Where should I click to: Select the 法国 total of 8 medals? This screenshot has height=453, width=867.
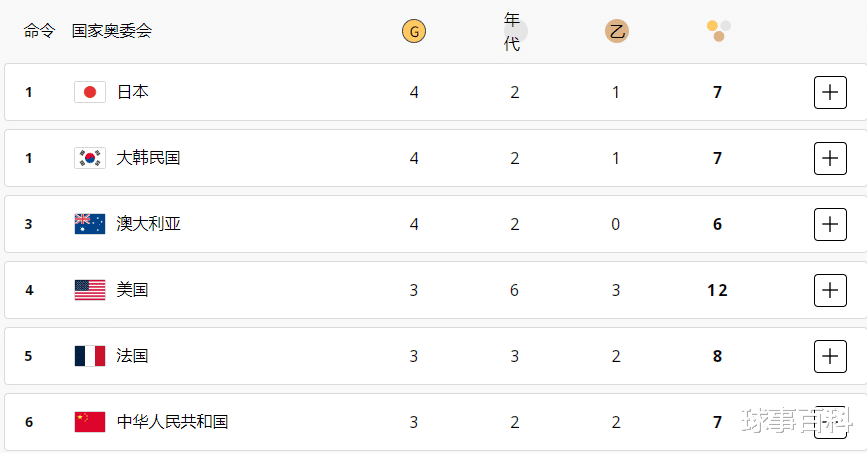[x=717, y=356]
